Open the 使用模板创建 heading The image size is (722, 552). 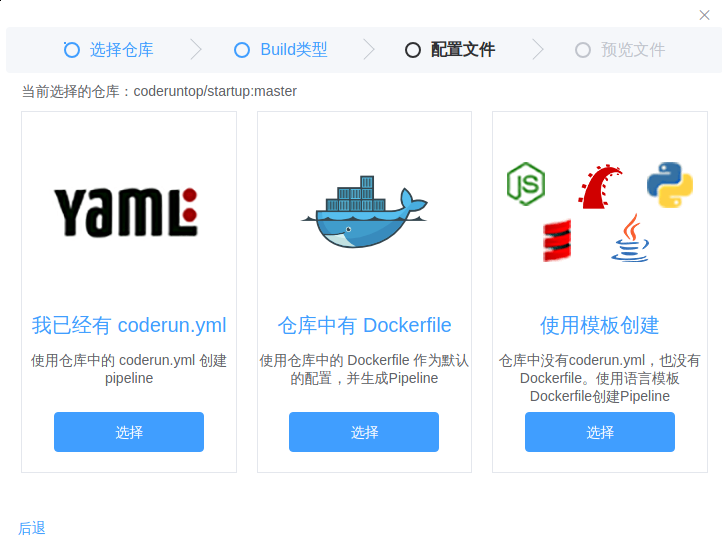[x=600, y=325]
